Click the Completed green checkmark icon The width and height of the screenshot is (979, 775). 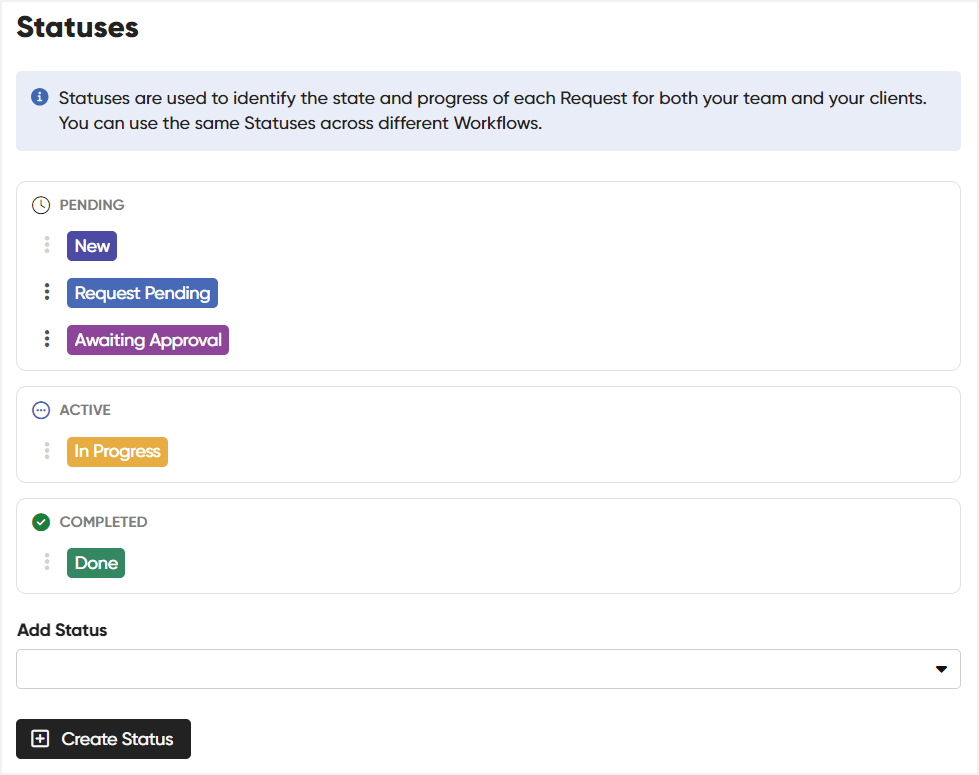coord(41,522)
